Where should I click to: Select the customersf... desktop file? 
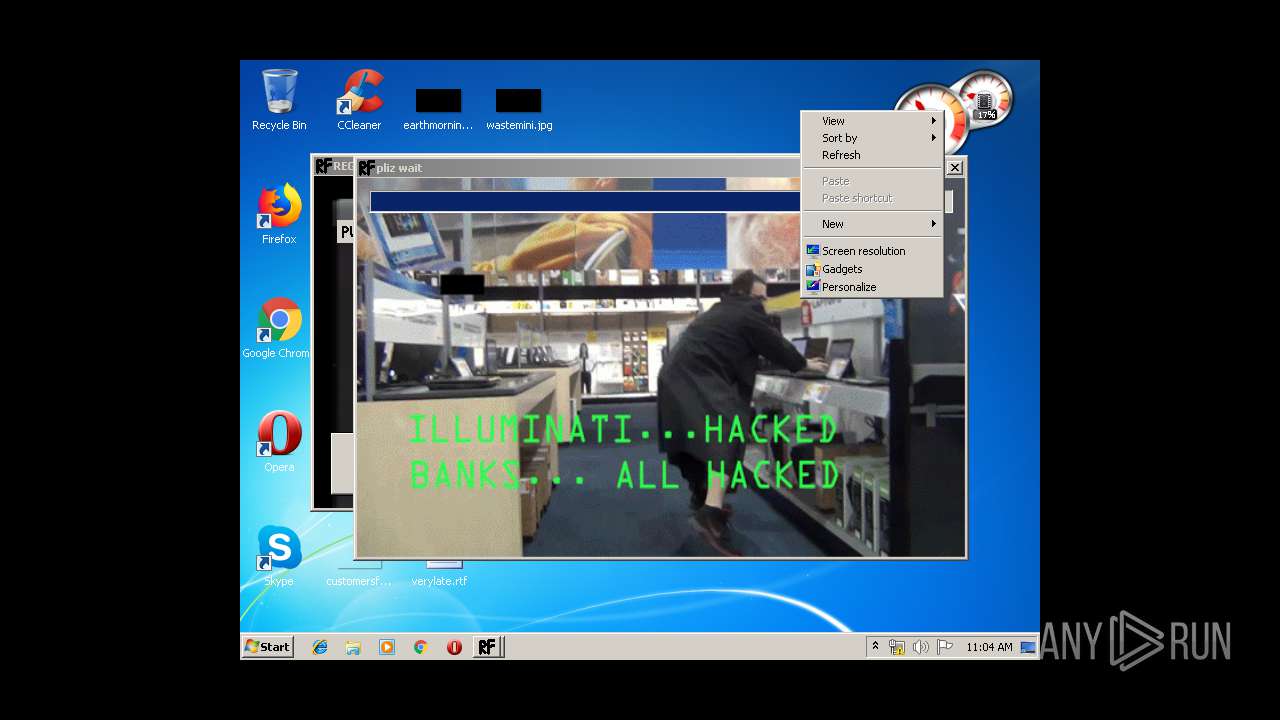pos(359,574)
